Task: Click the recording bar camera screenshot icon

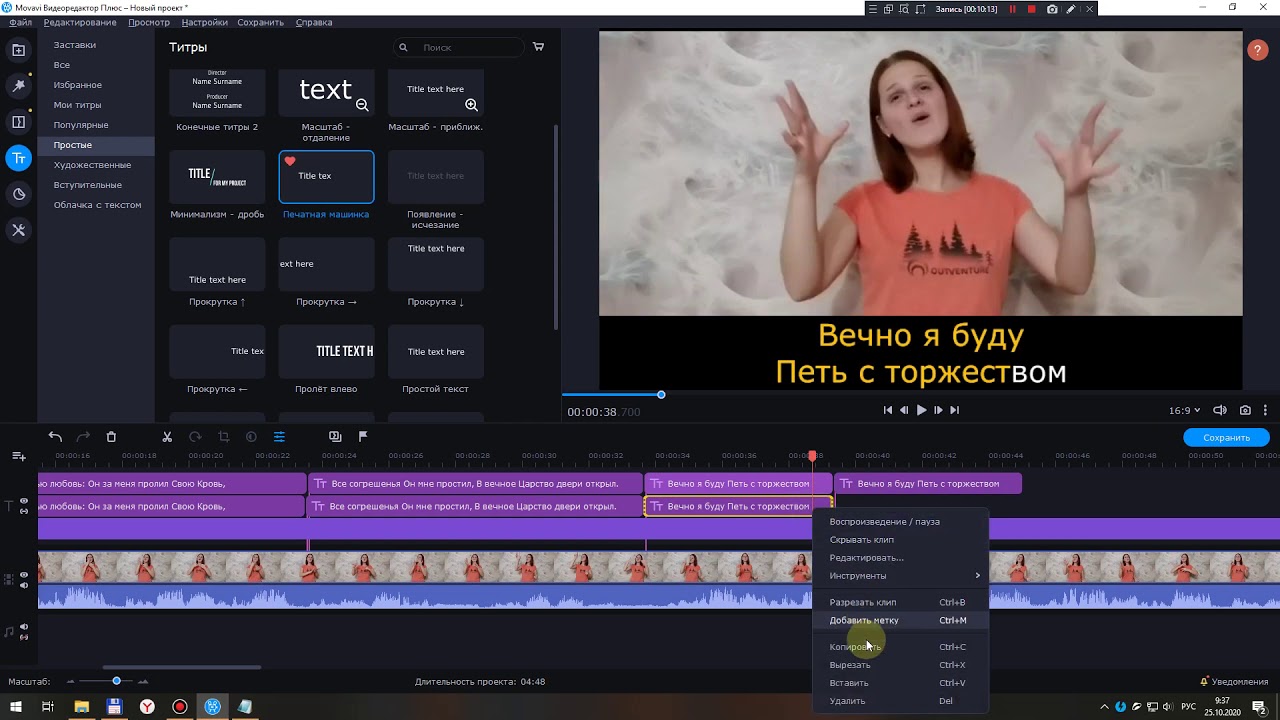Action: click(x=1052, y=9)
